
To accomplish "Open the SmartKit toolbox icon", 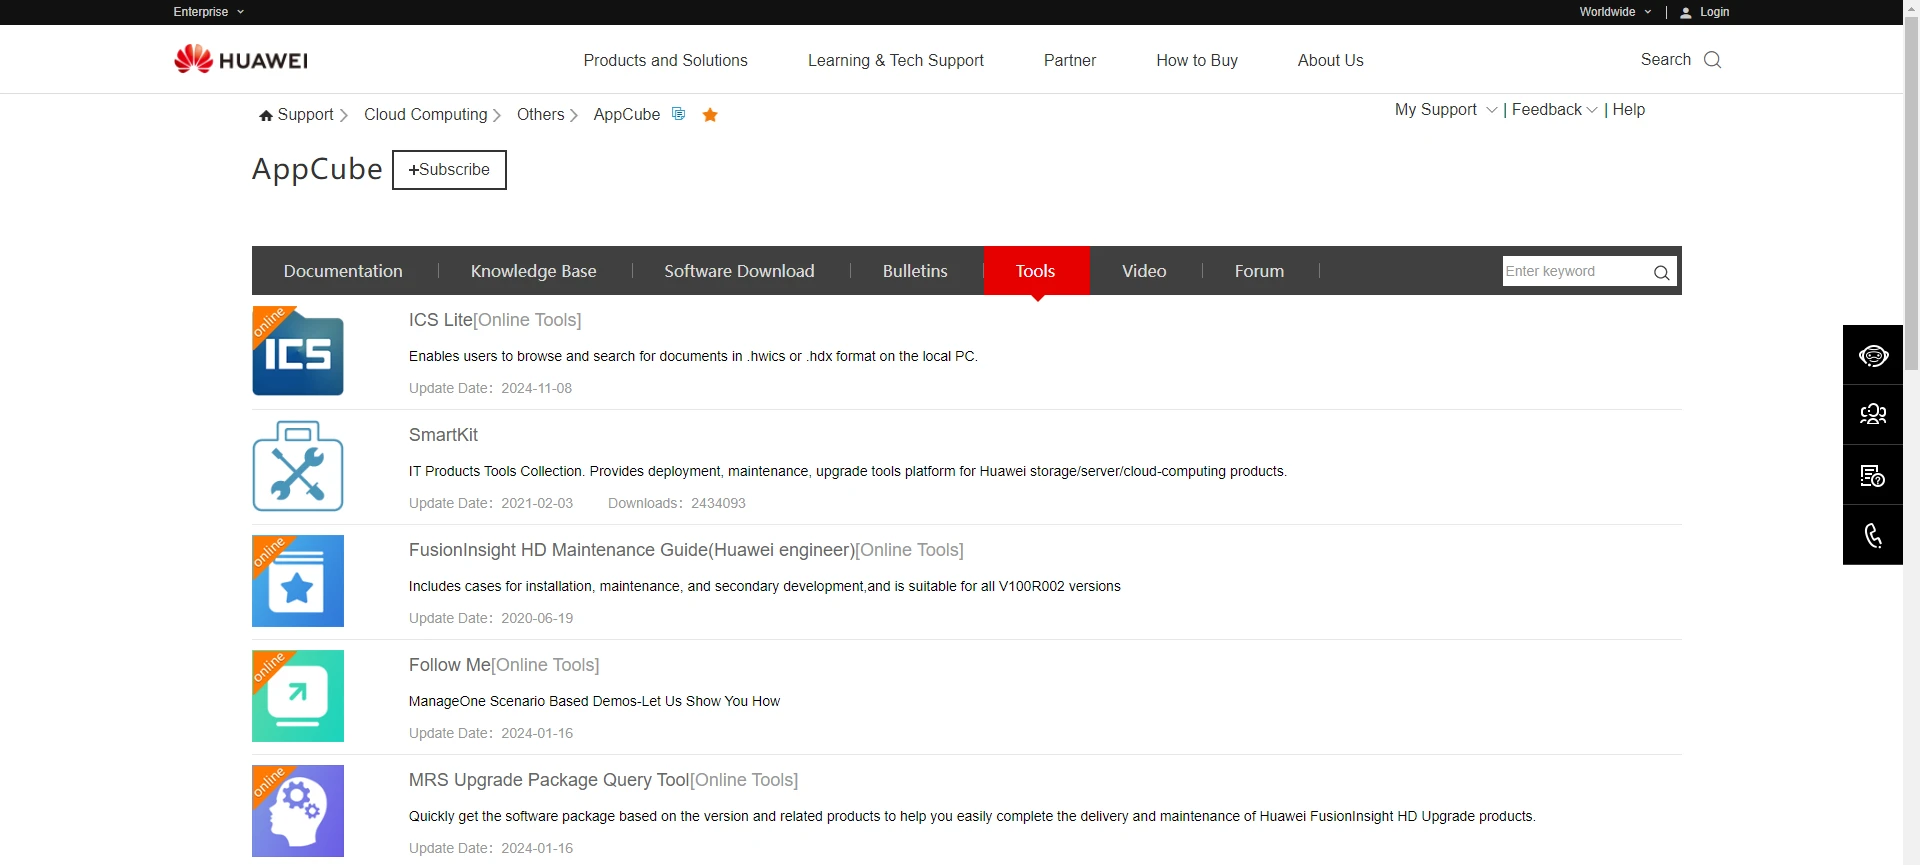I will (x=298, y=466).
